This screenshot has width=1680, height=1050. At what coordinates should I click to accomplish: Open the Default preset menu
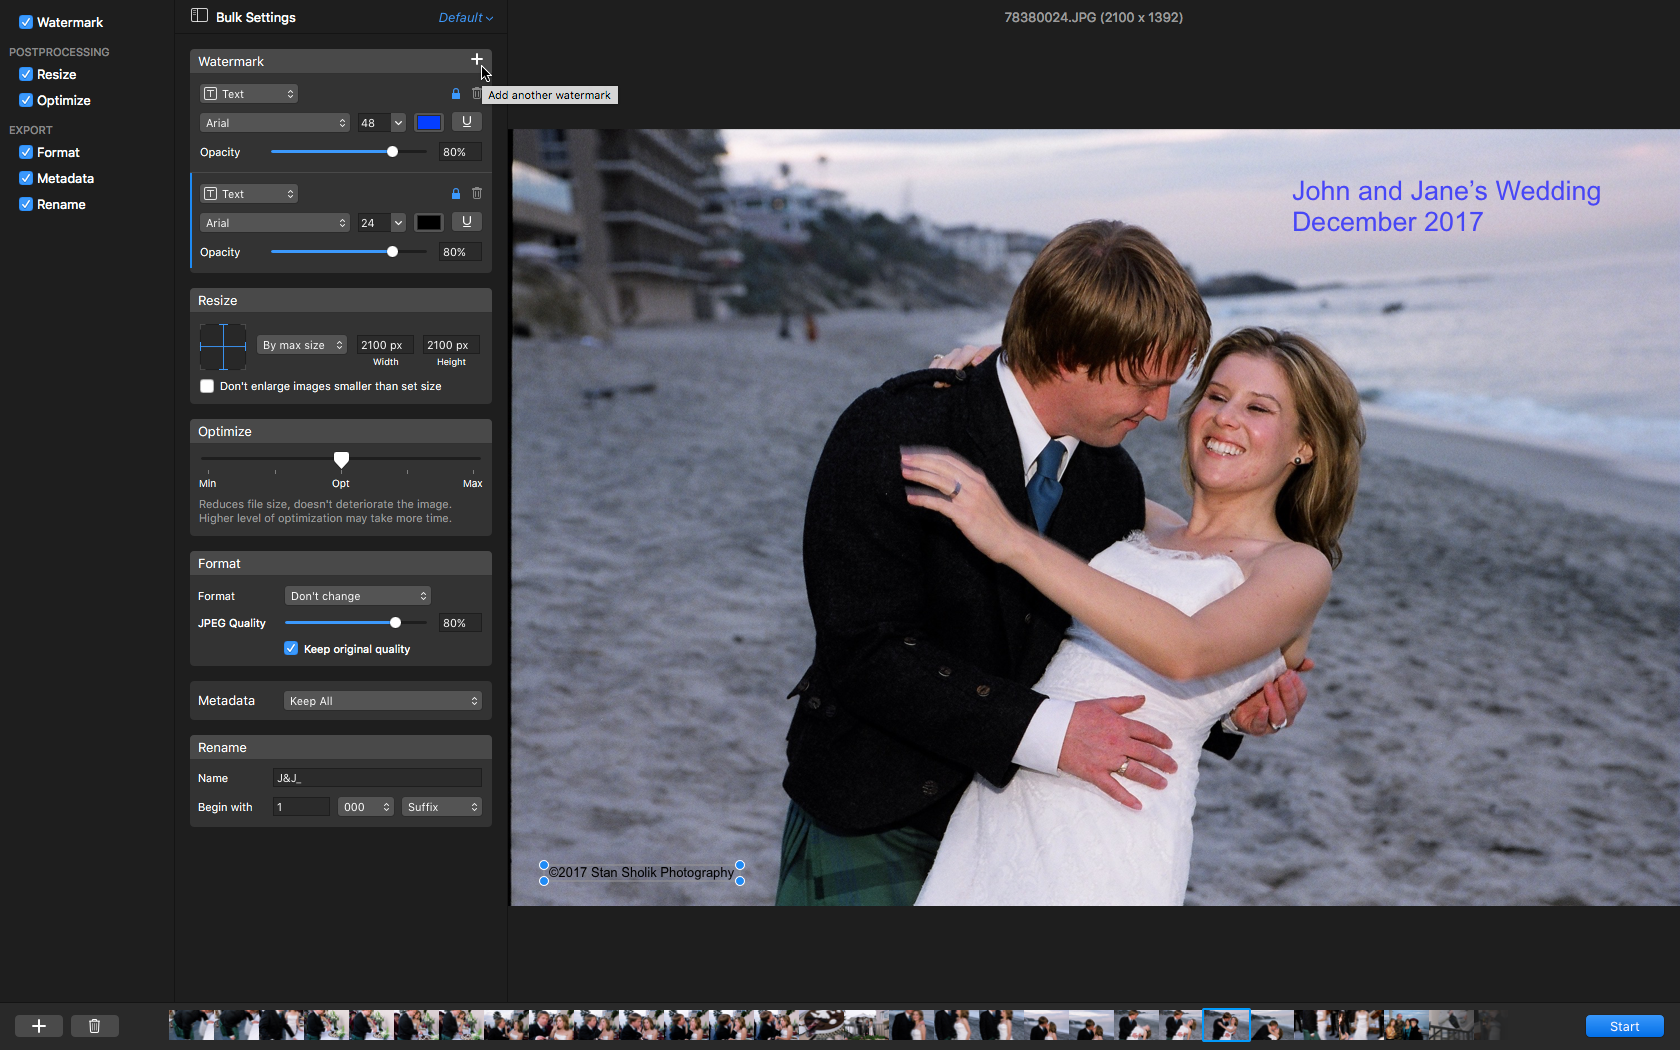point(465,18)
